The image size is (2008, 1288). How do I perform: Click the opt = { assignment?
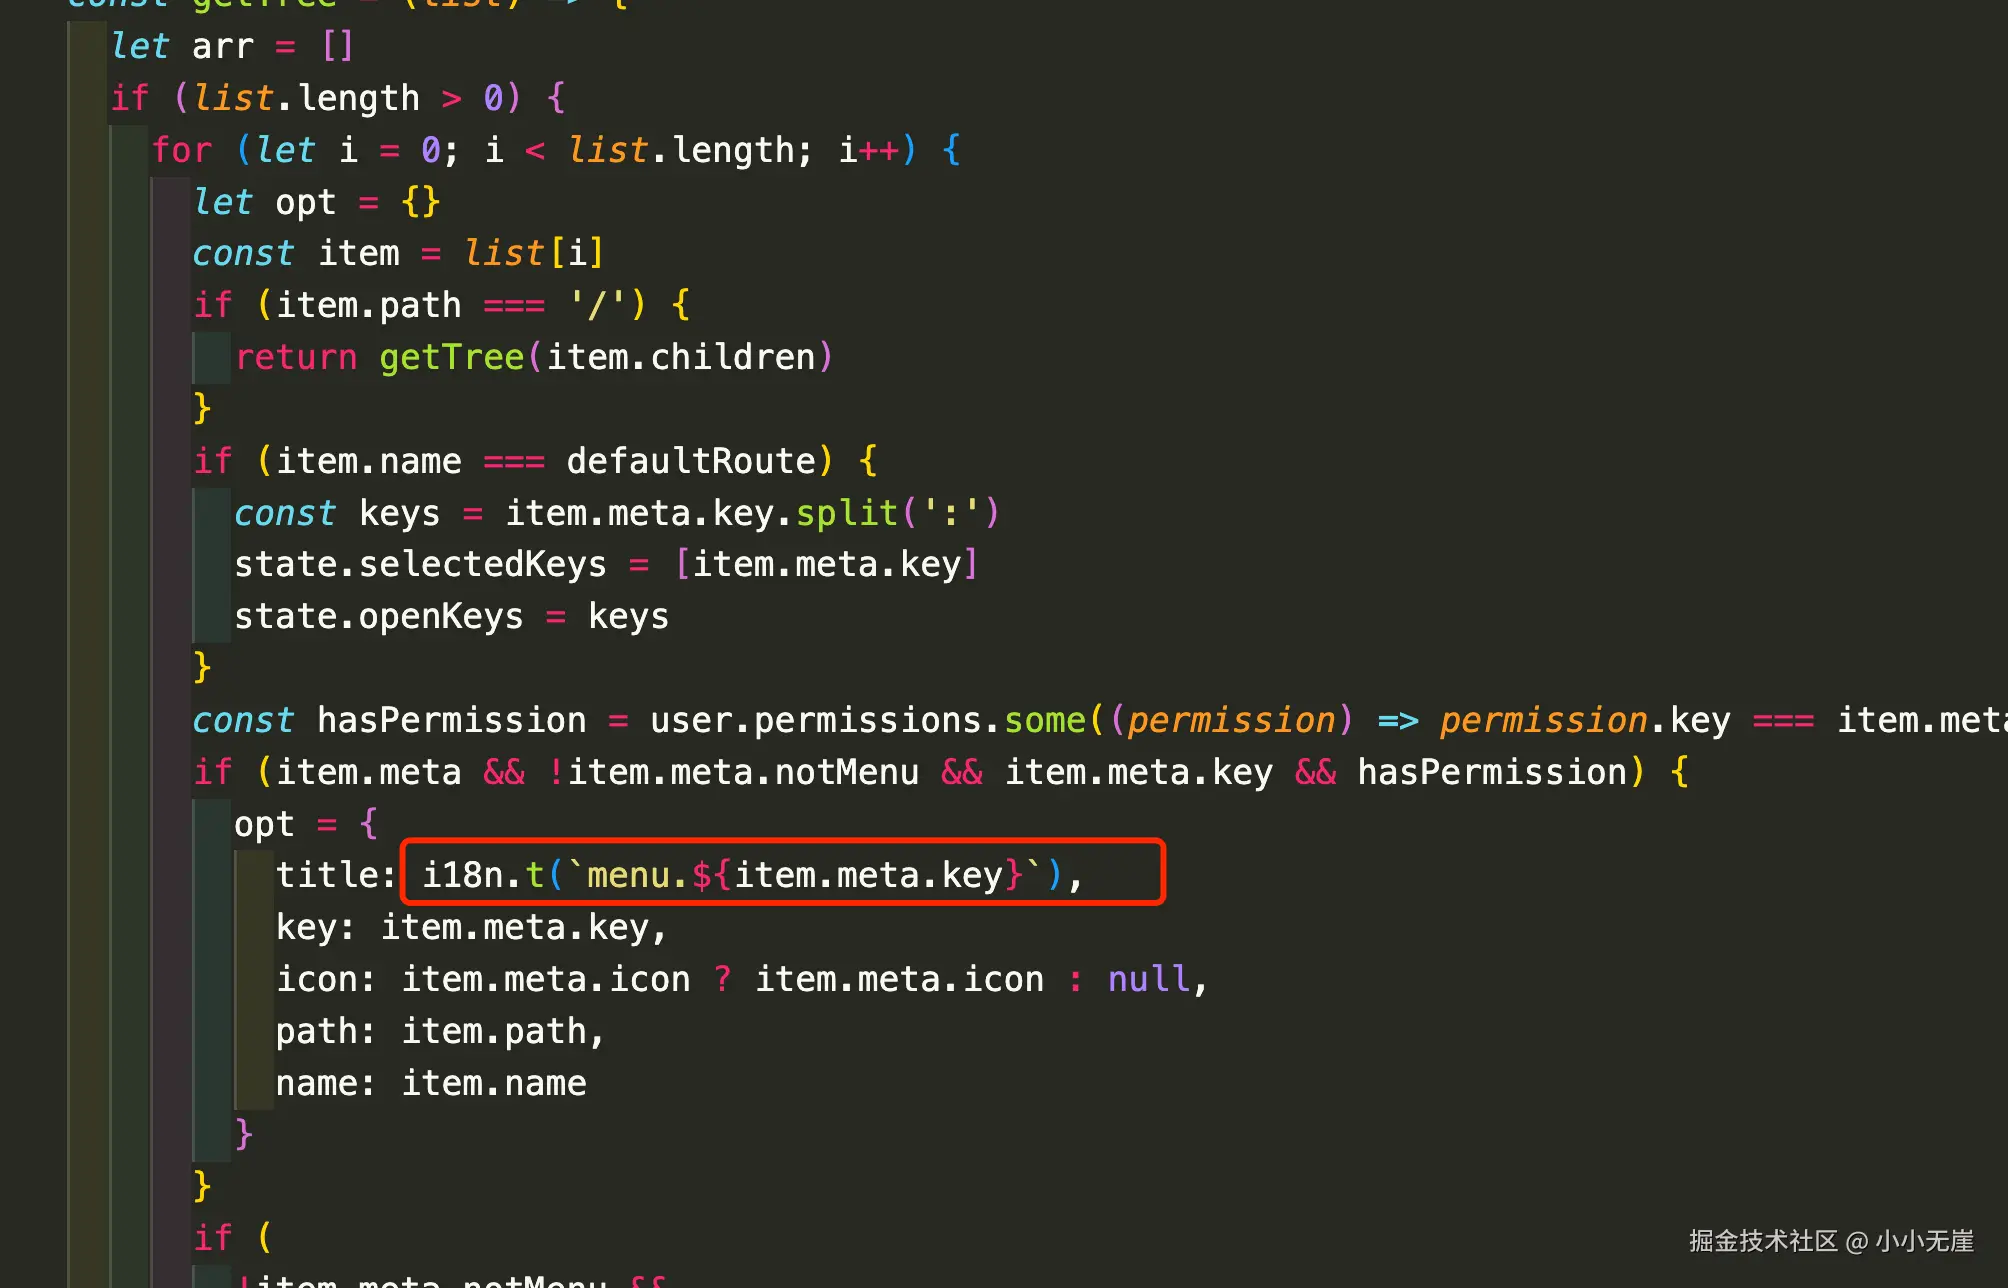pyautogui.click(x=304, y=824)
